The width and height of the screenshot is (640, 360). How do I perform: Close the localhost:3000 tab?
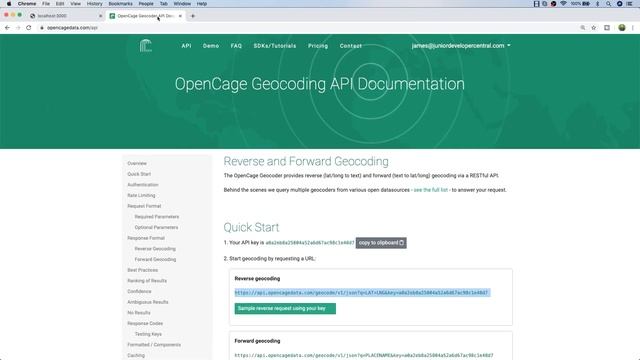tap(101, 16)
